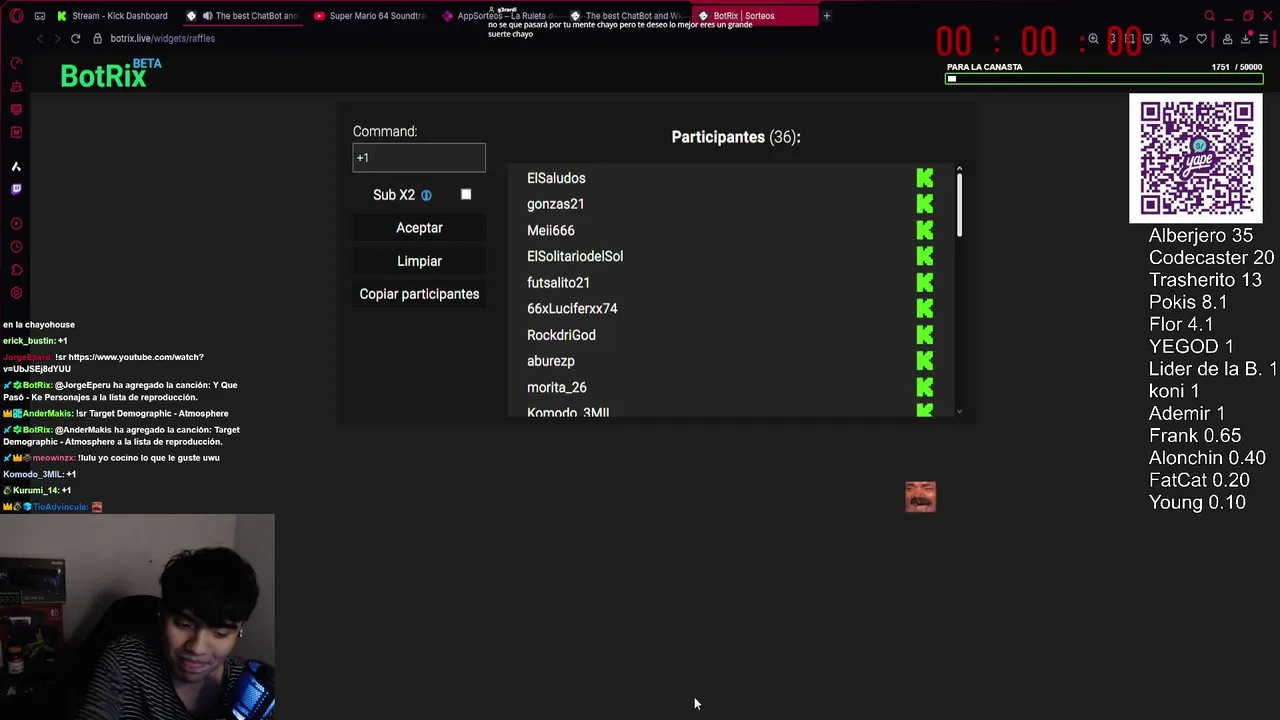Screen dimensions: 1280x720
Task: Switch to Stream - Kick Dashboard tab
Action: pyautogui.click(x=112, y=16)
